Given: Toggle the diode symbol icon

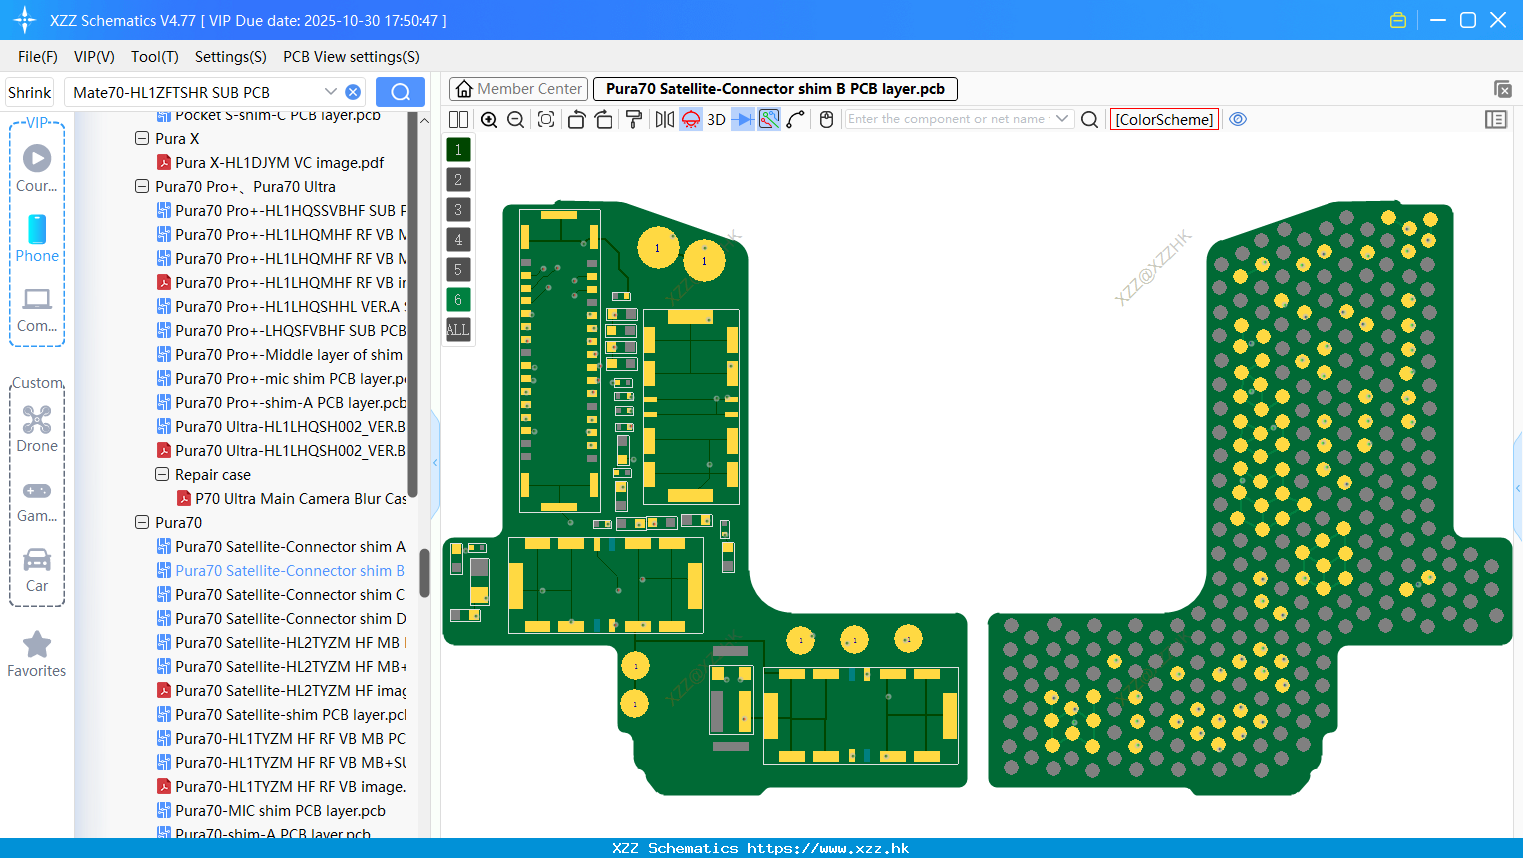Looking at the screenshot, I should (743, 119).
